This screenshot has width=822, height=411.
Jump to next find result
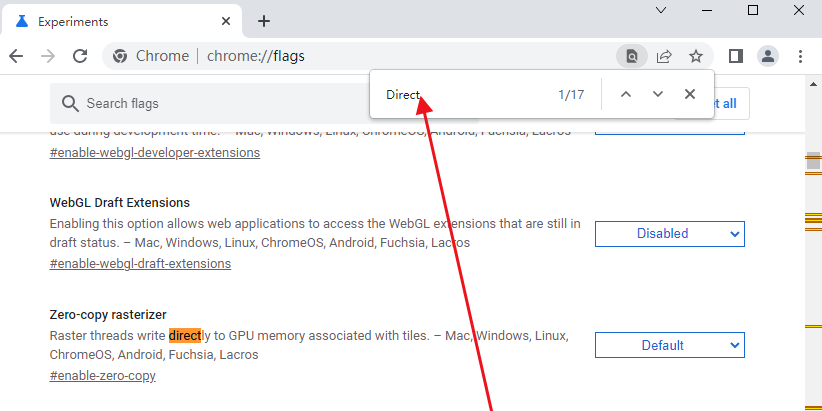(658, 94)
